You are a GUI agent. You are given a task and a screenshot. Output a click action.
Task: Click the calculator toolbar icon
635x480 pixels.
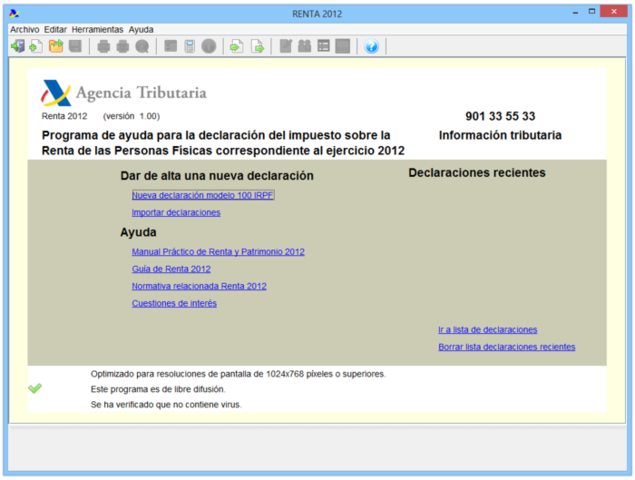tap(190, 46)
